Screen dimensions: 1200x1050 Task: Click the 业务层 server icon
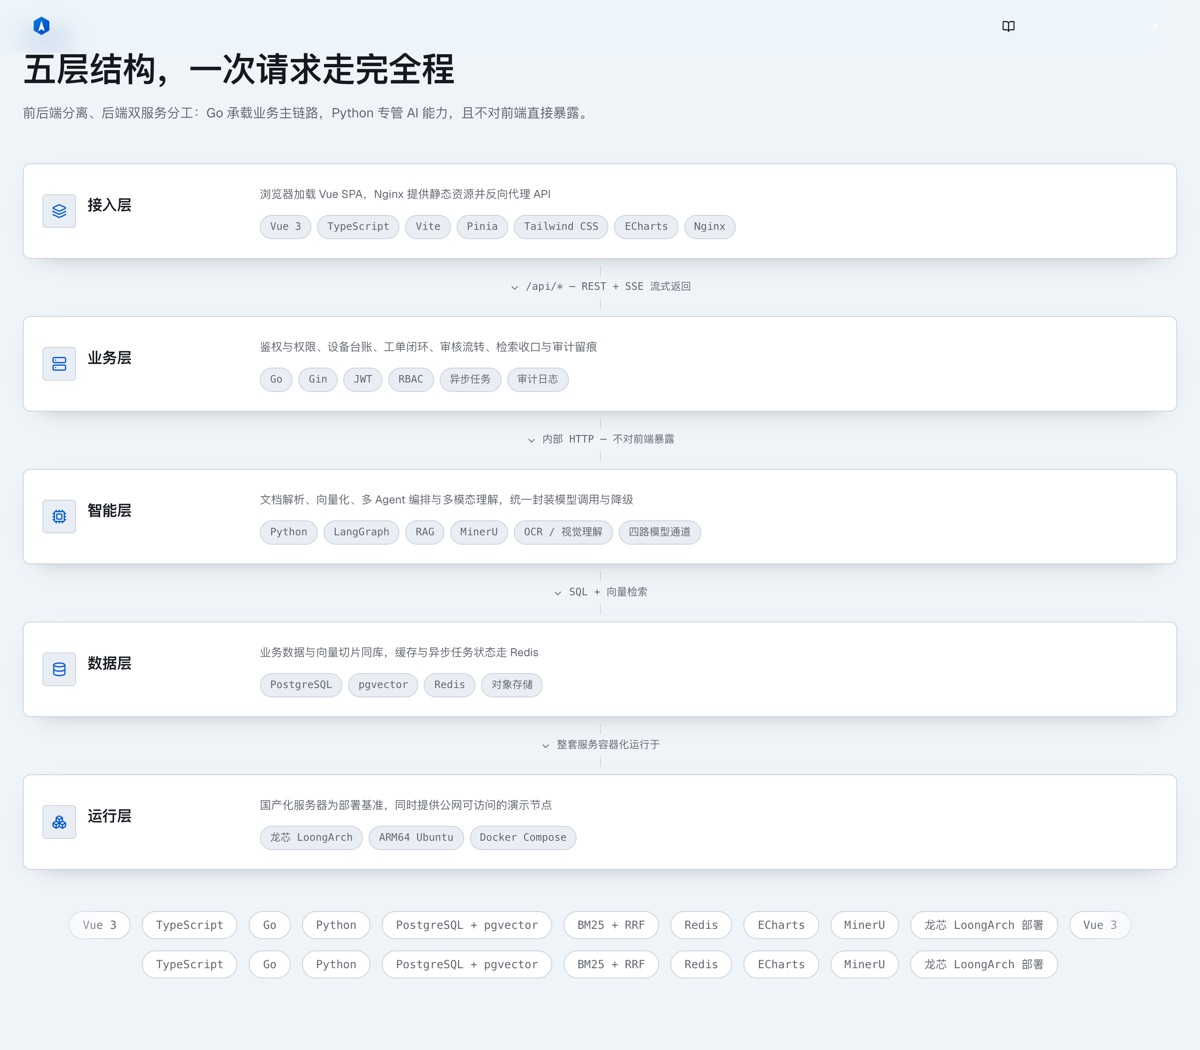point(59,364)
